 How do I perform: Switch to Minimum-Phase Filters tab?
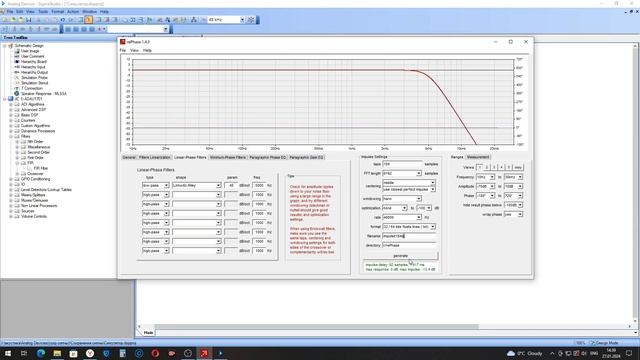point(227,157)
